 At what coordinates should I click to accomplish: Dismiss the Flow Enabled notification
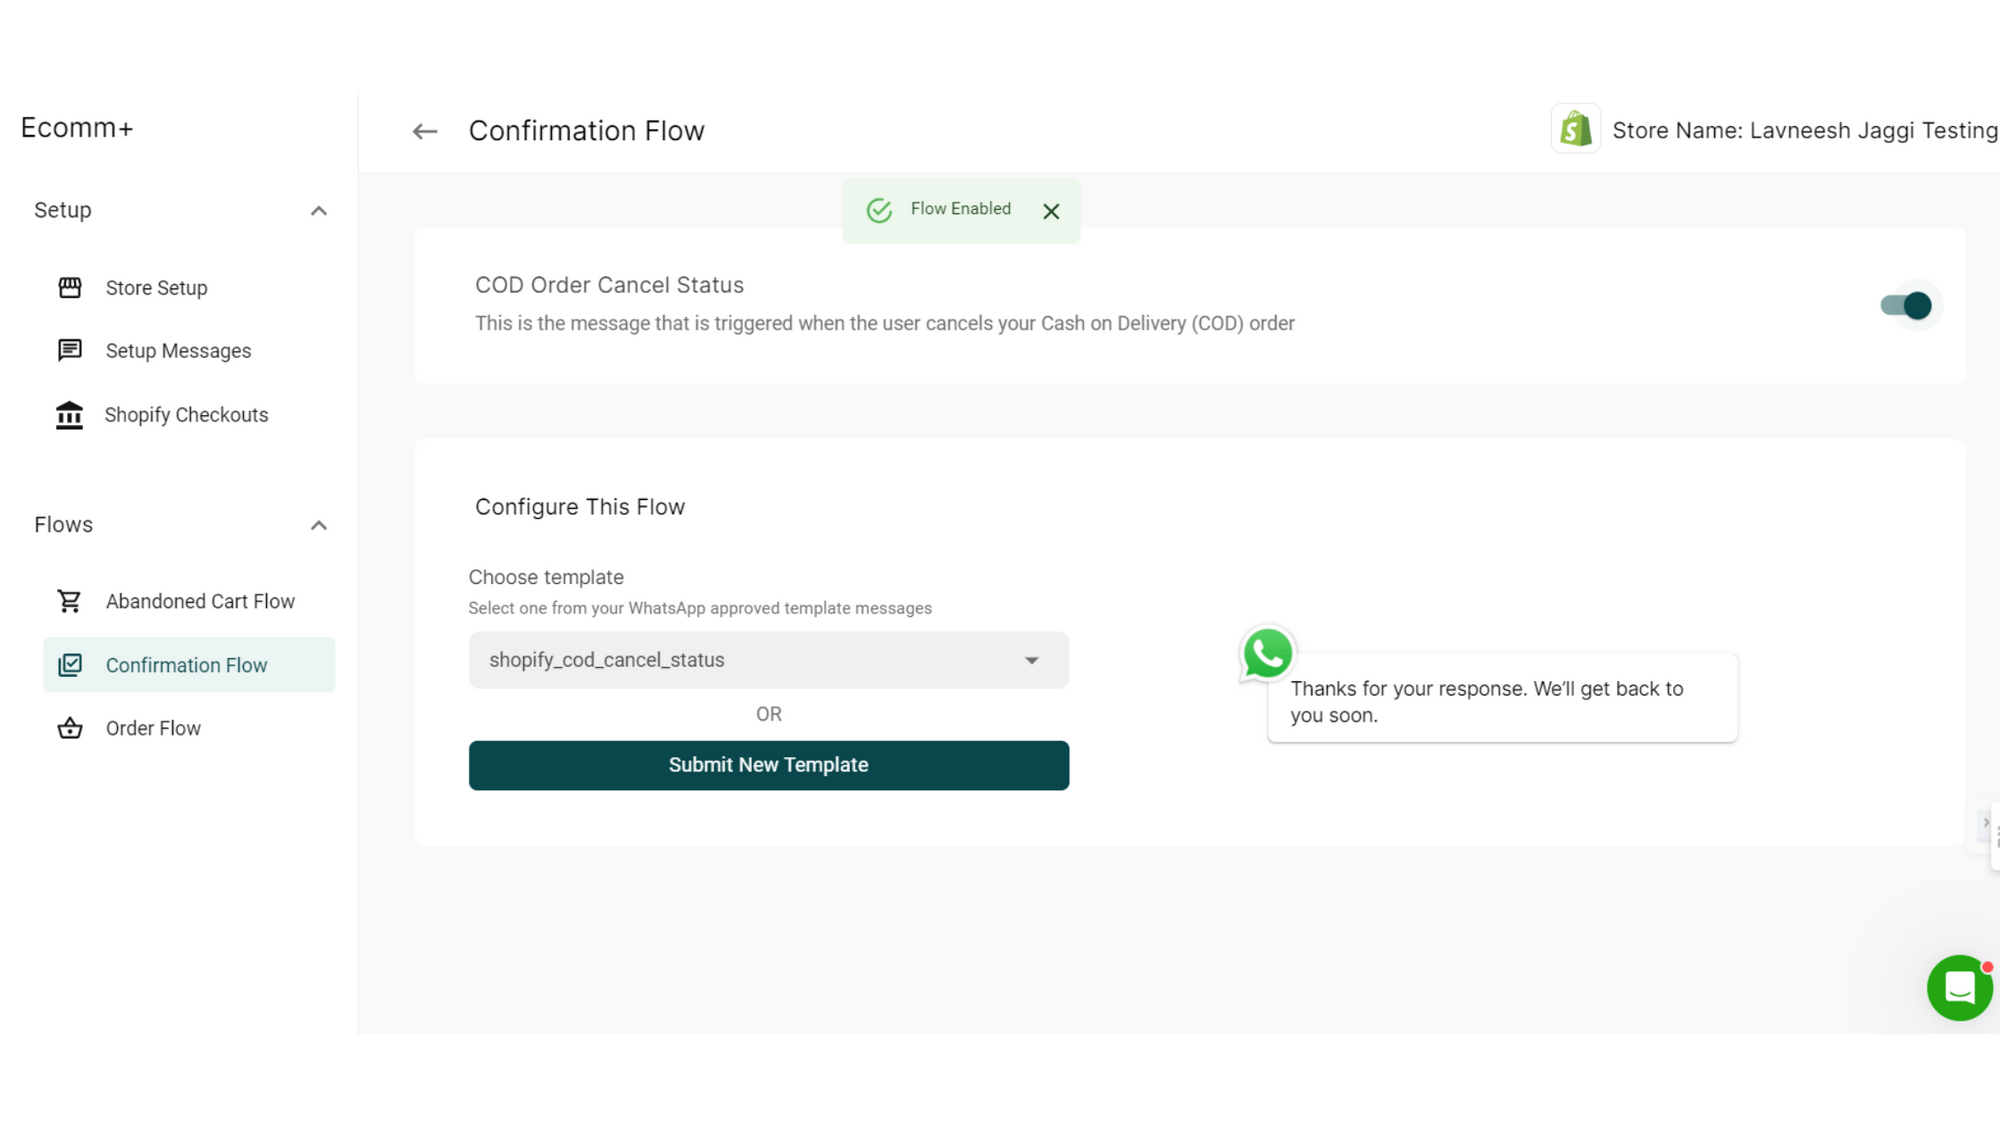pos(1051,211)
